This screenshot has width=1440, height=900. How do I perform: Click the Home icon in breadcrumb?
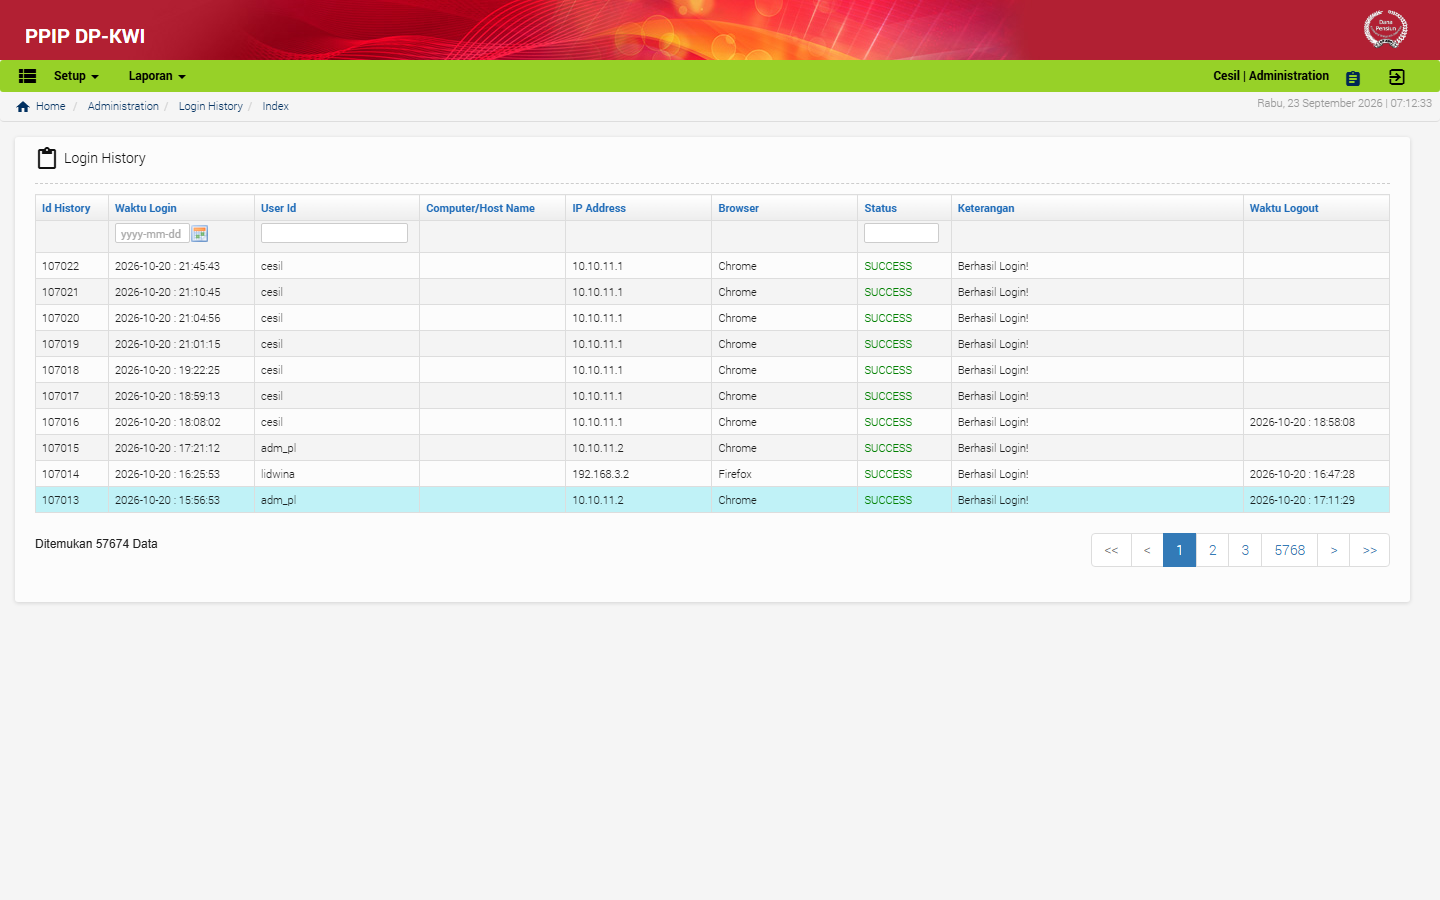[x=23, y=107]
